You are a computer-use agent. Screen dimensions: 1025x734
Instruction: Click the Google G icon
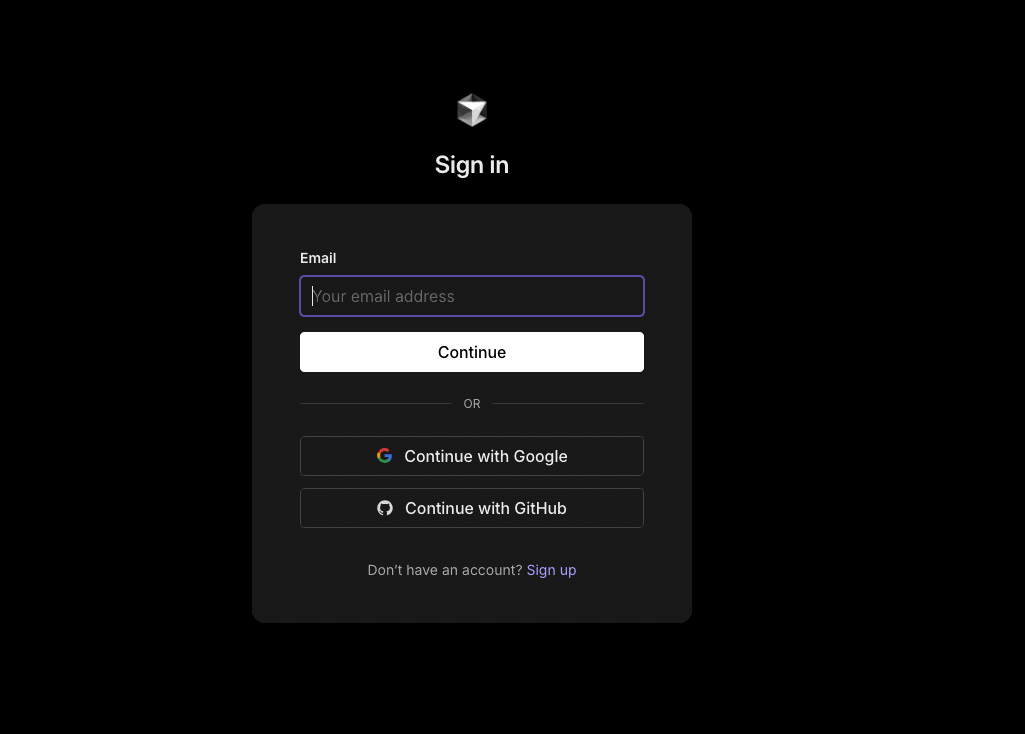click(x=384, y=456)
